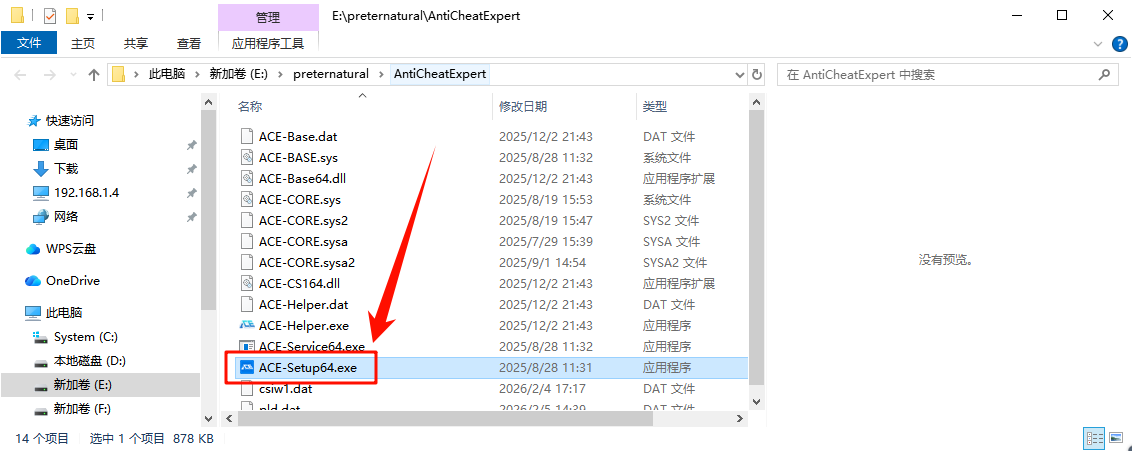Click the SYS2 文件 type cell
Viewport: 1132px width, 451px height.
coord(671,221)
